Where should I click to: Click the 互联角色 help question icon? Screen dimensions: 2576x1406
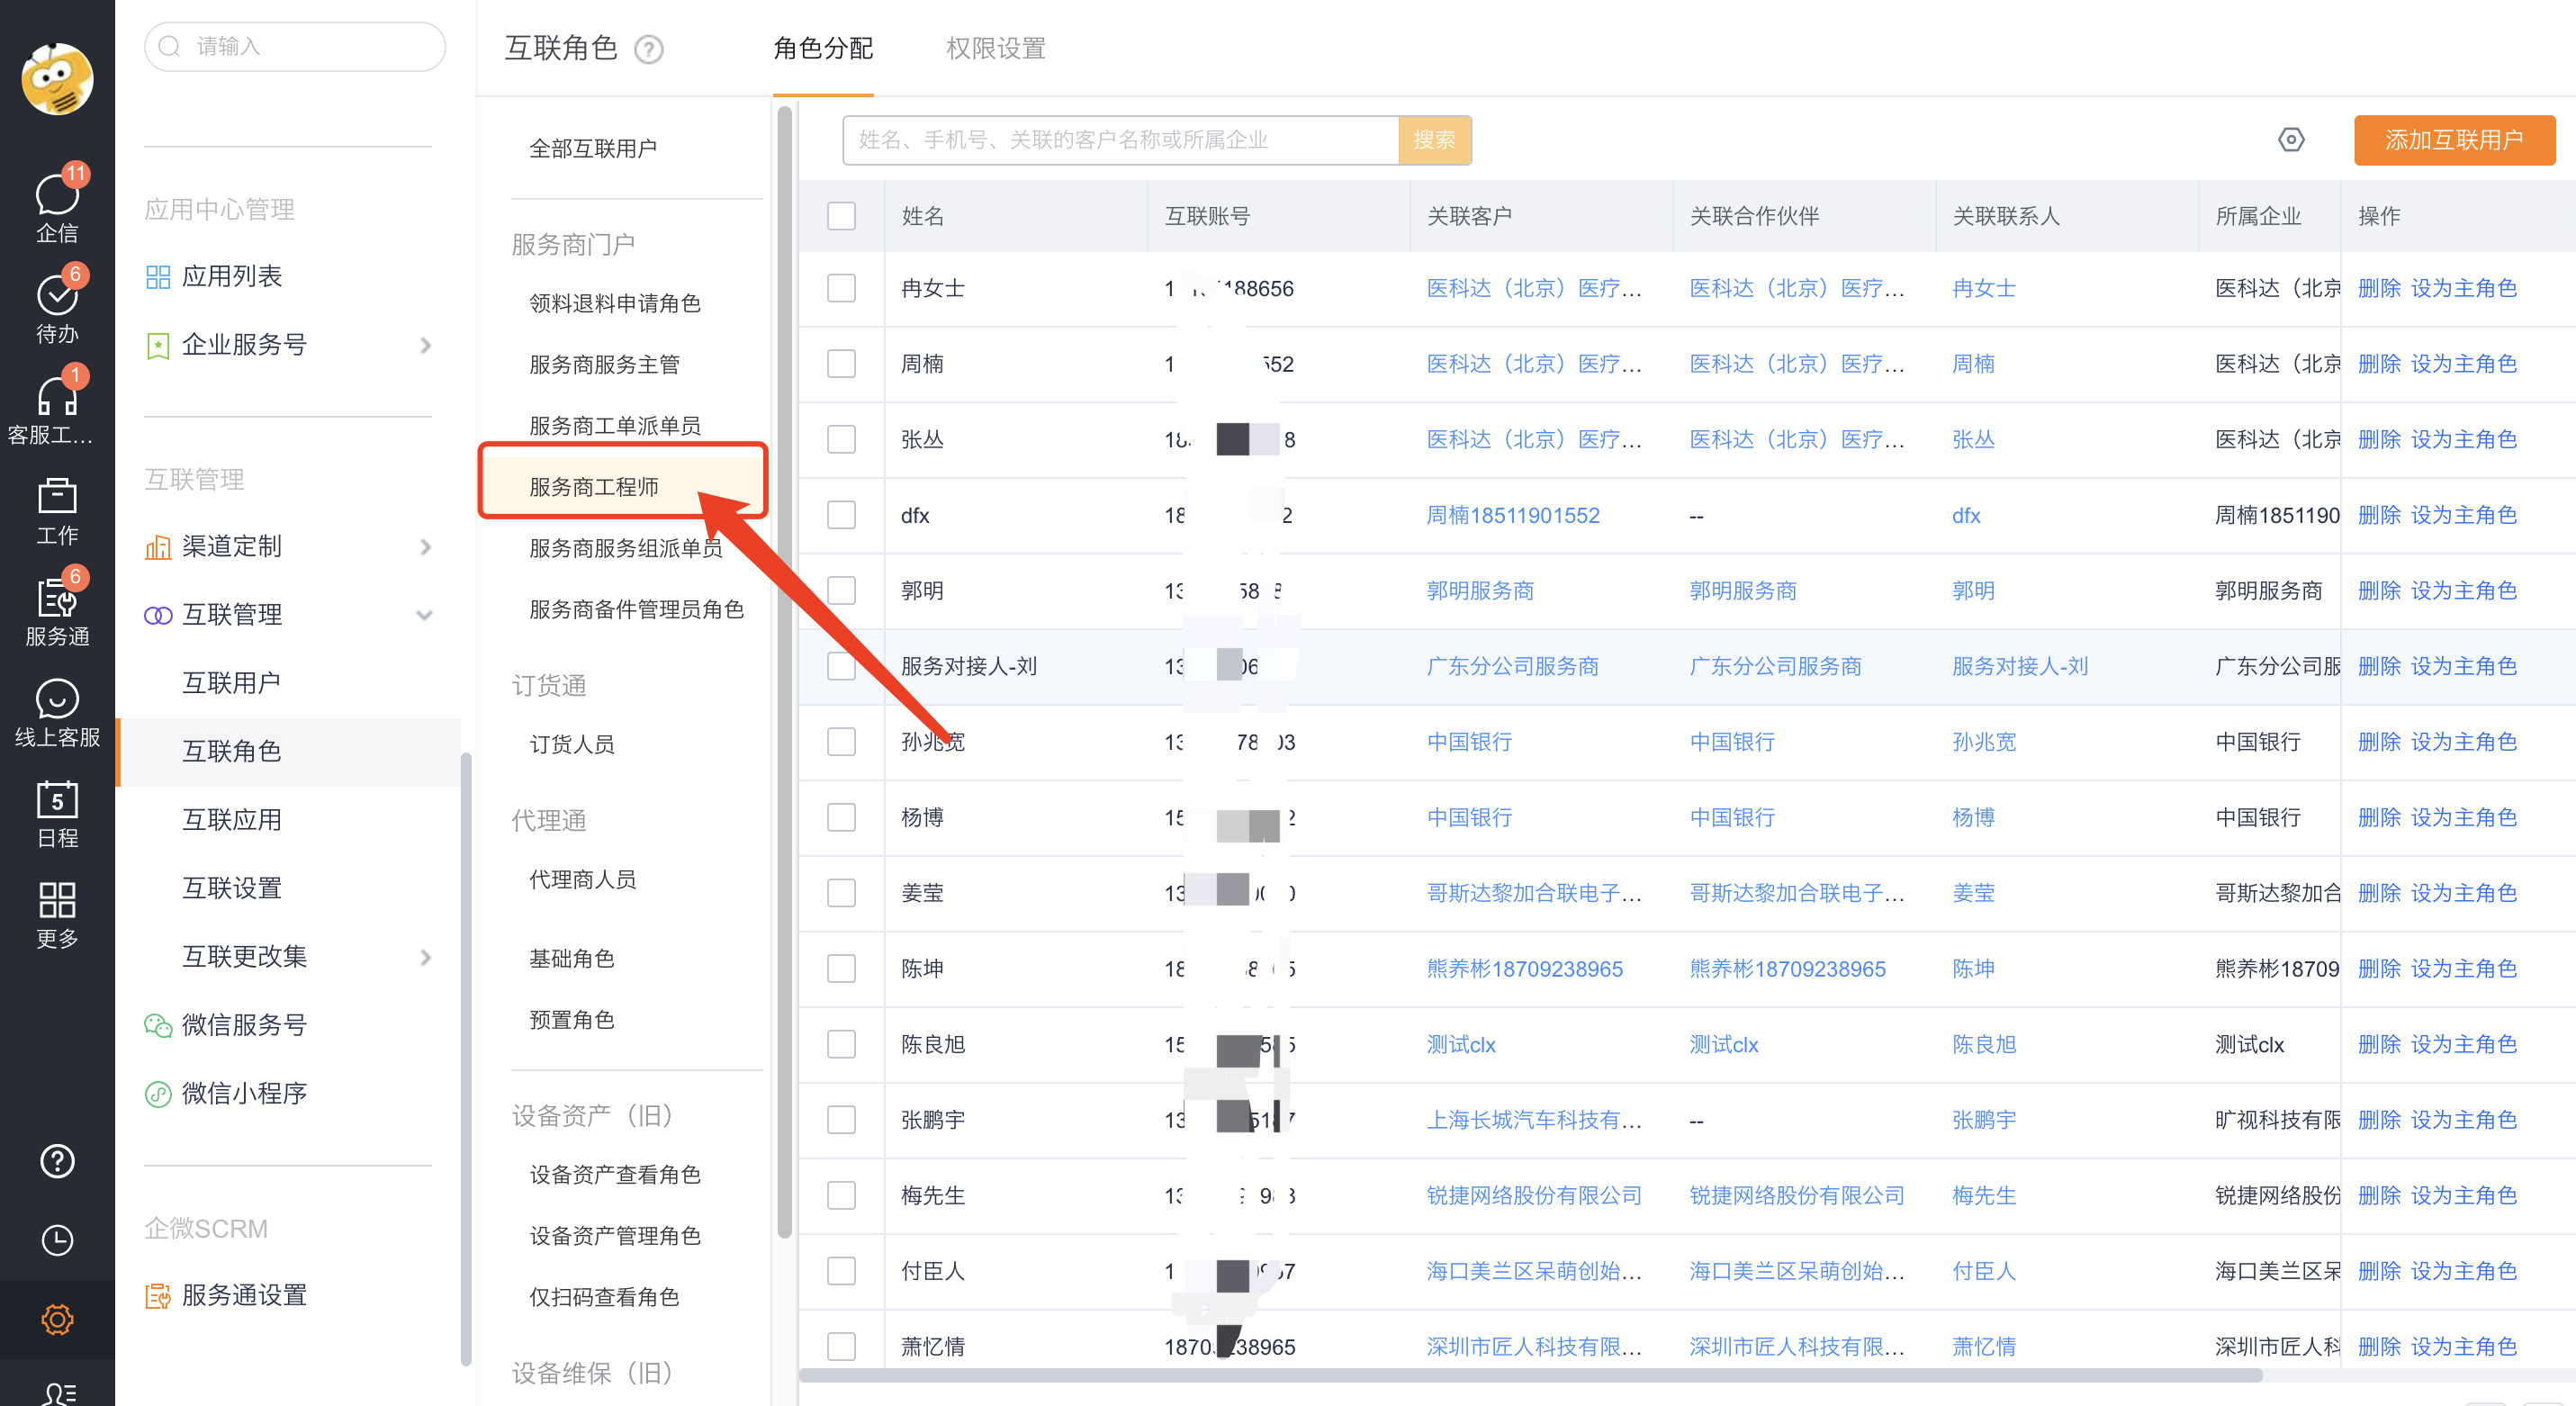[649, 49]
